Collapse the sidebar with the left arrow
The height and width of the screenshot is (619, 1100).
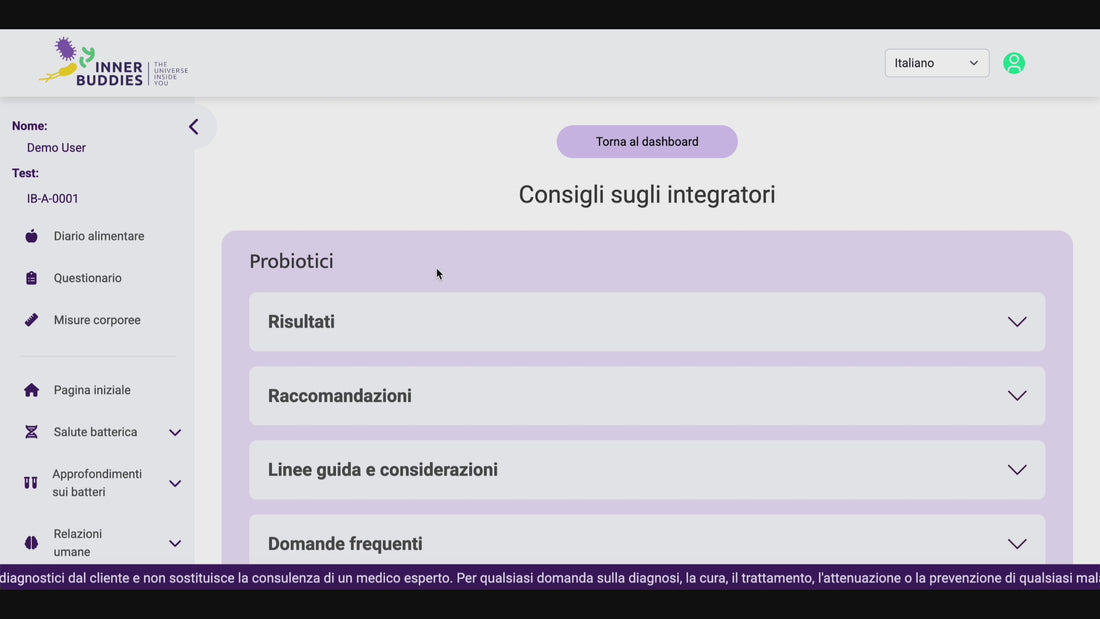[x=194, y=127]
